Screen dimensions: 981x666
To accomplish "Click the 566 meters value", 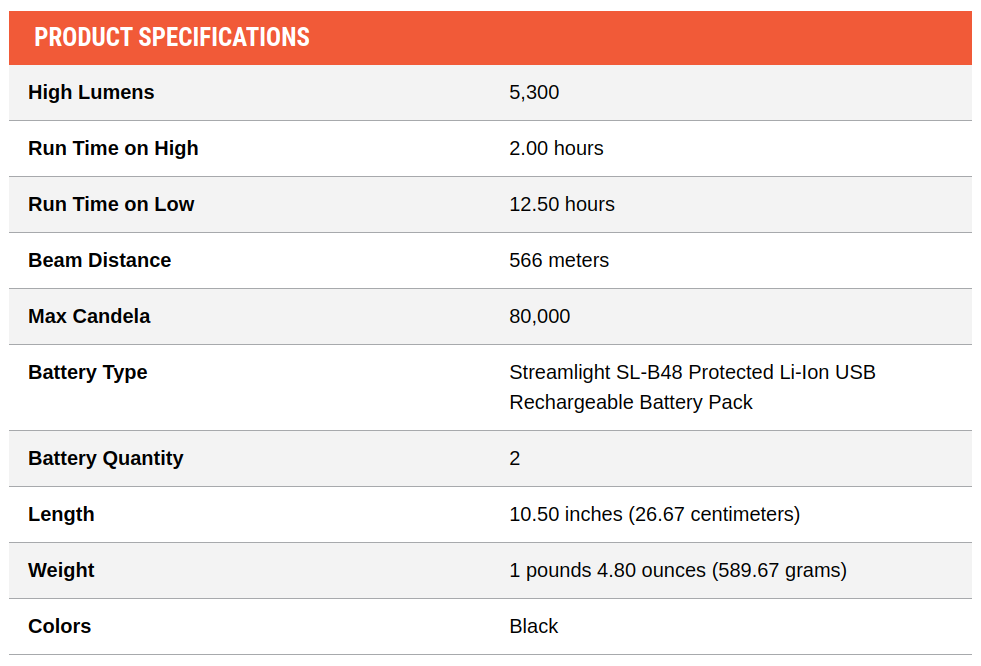I will coord(559,260).
